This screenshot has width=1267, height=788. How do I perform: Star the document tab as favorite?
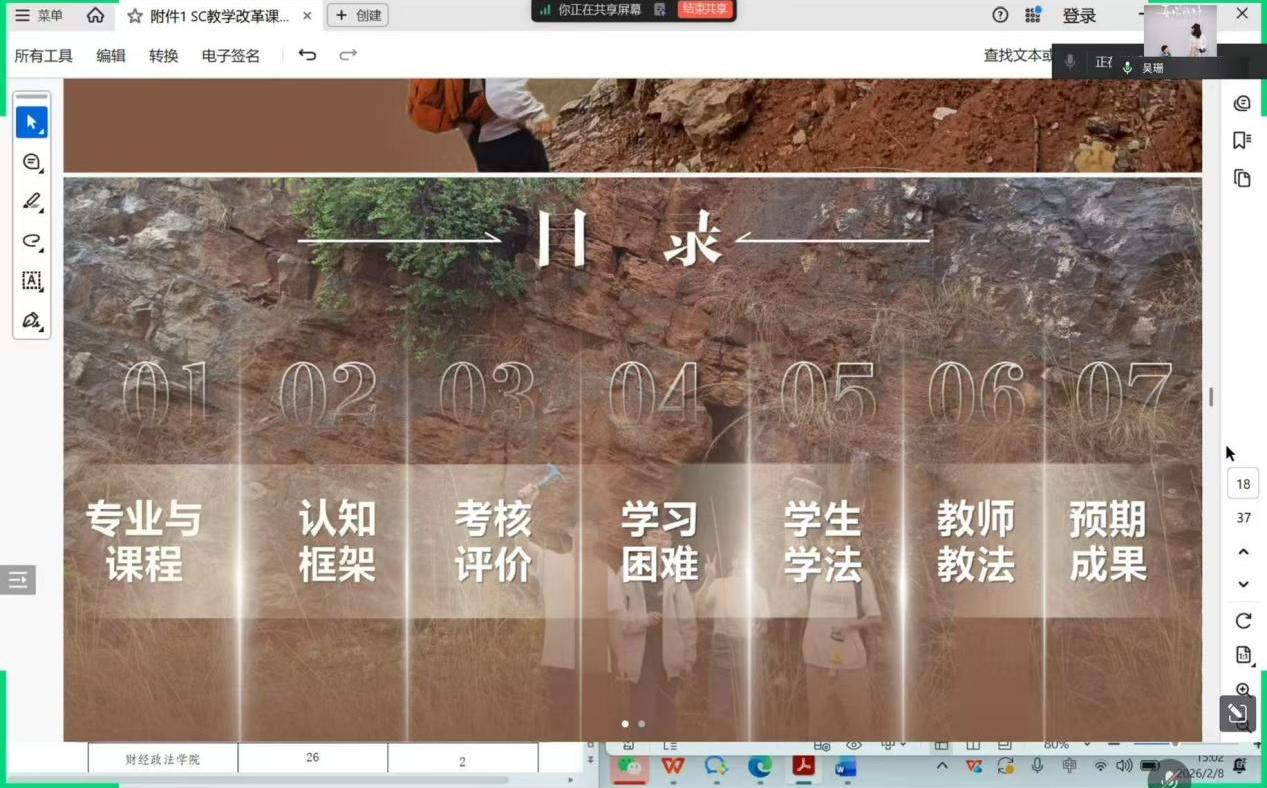tap(135, 16)
